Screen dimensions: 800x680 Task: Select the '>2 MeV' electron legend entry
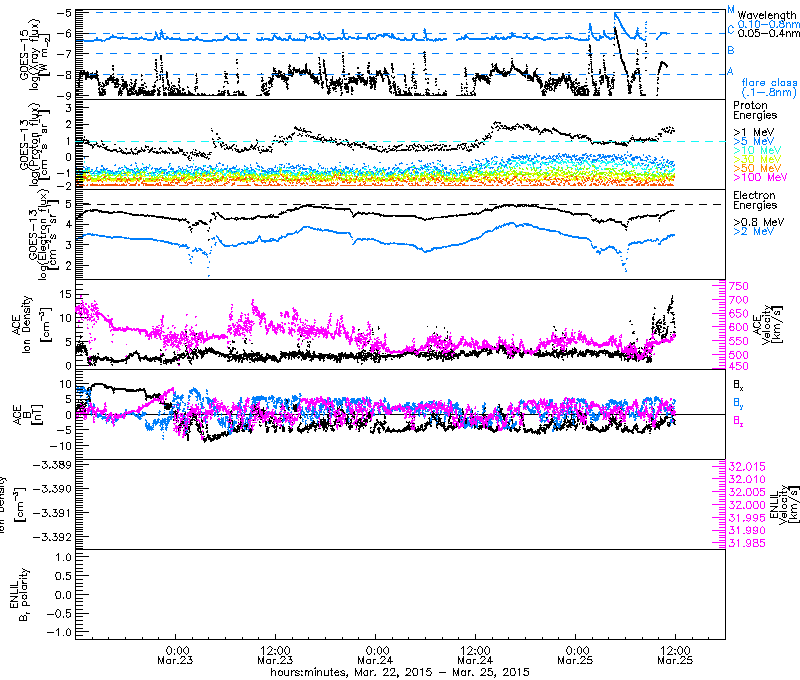(x=754, y=232)
